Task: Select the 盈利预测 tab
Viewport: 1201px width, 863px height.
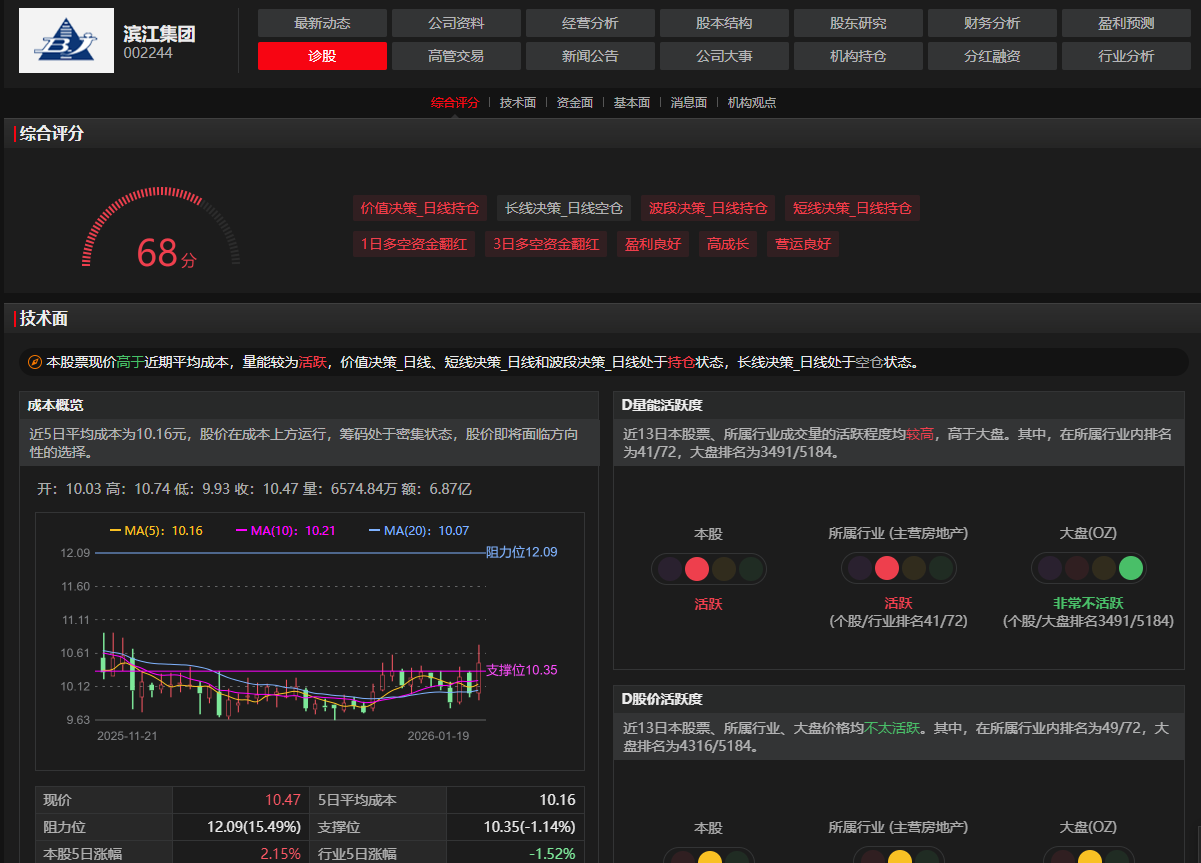Action: tap(1126, 23)
